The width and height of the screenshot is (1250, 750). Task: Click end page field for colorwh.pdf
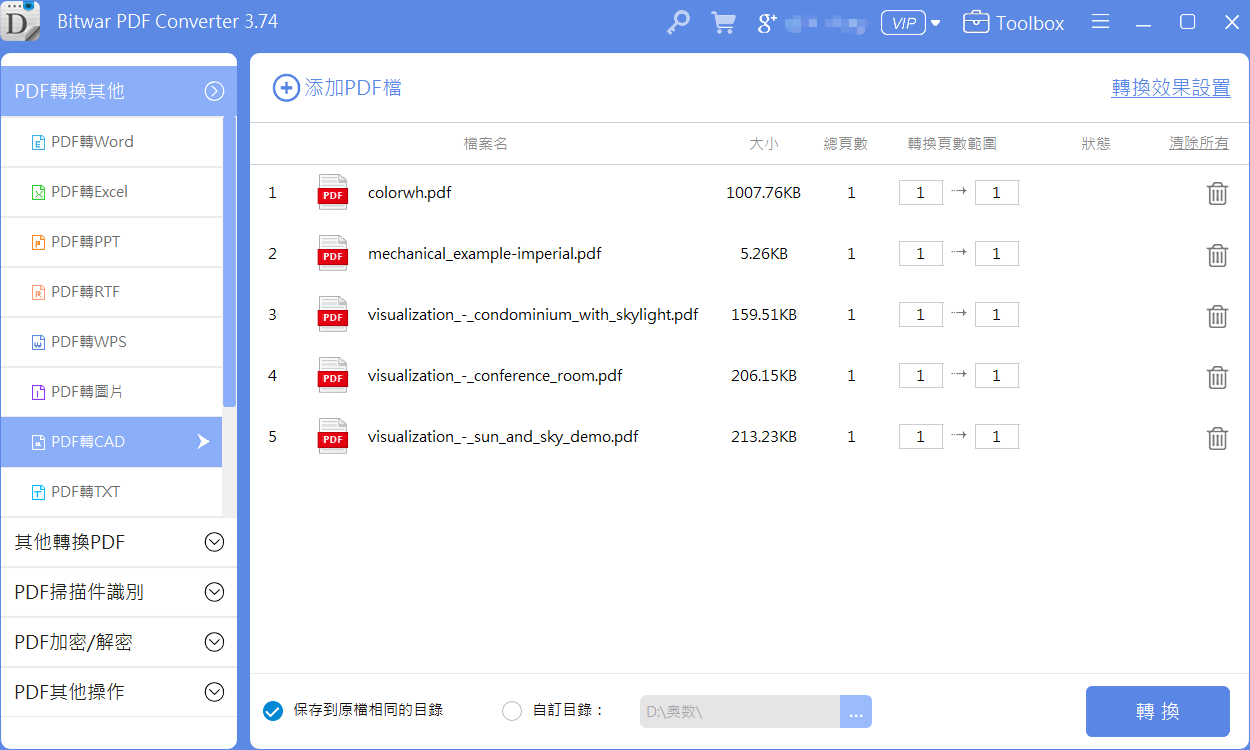(x=997, y=193)
